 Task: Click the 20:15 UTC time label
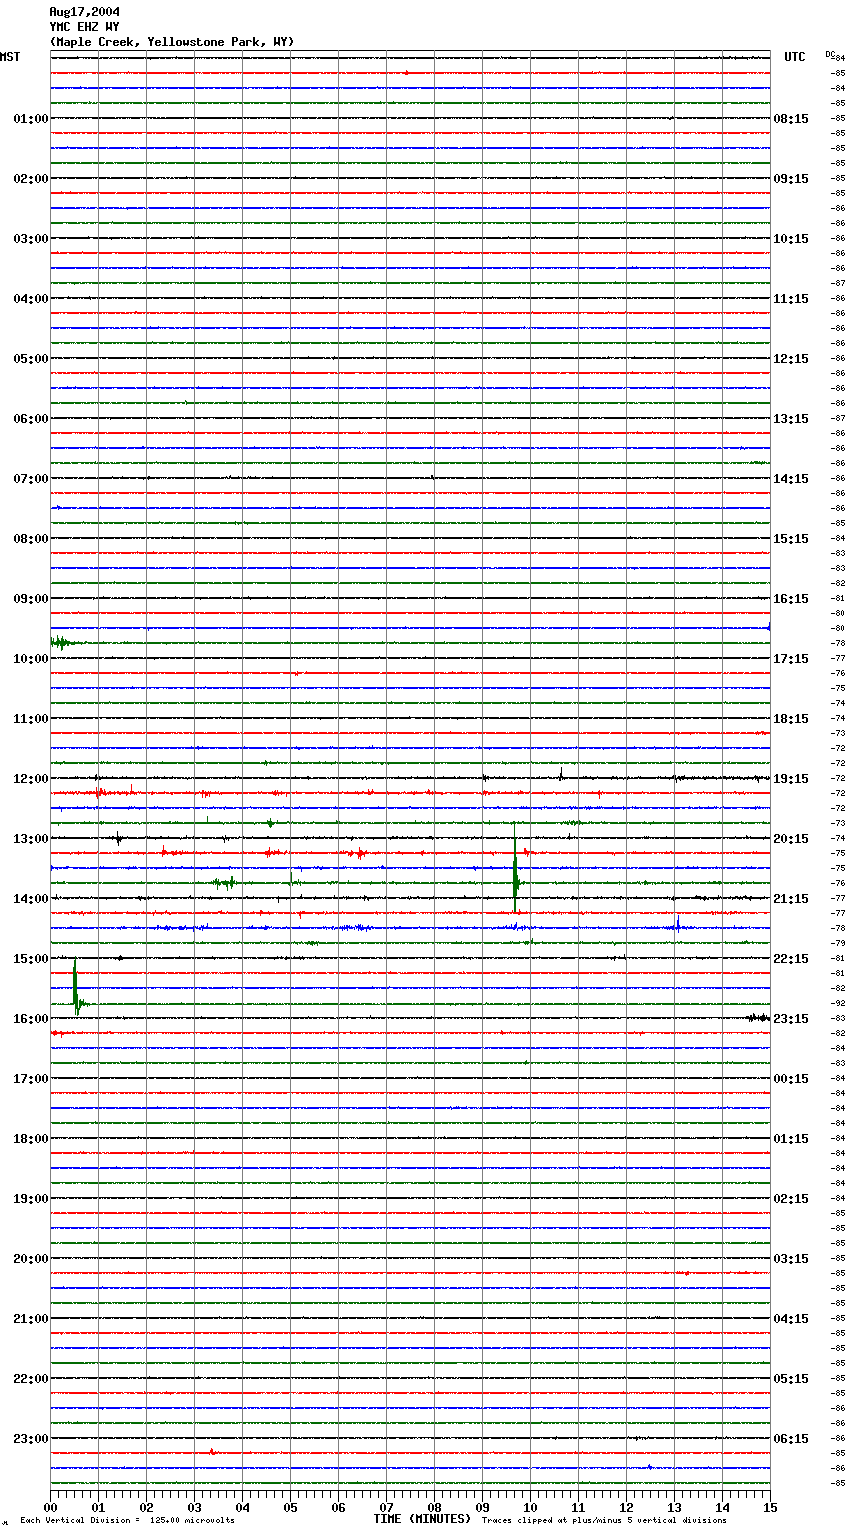click(x=791, y=839)
